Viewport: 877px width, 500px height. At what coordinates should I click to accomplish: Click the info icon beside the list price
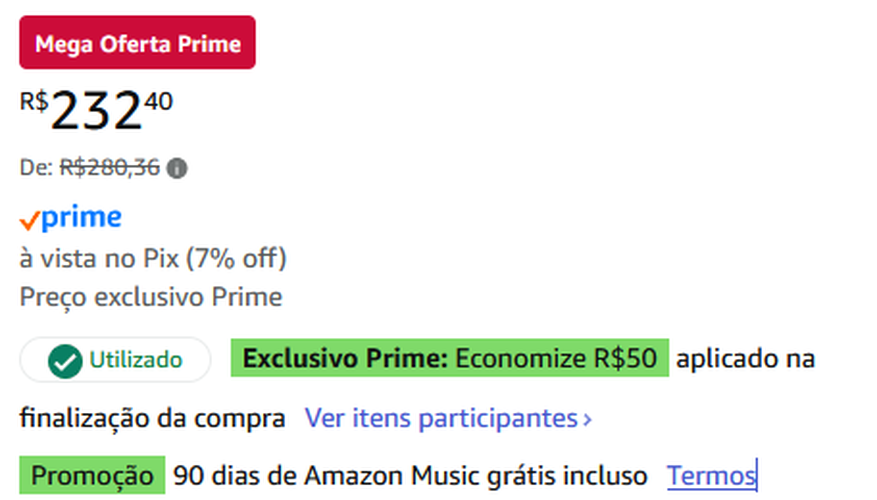[177, 168]
